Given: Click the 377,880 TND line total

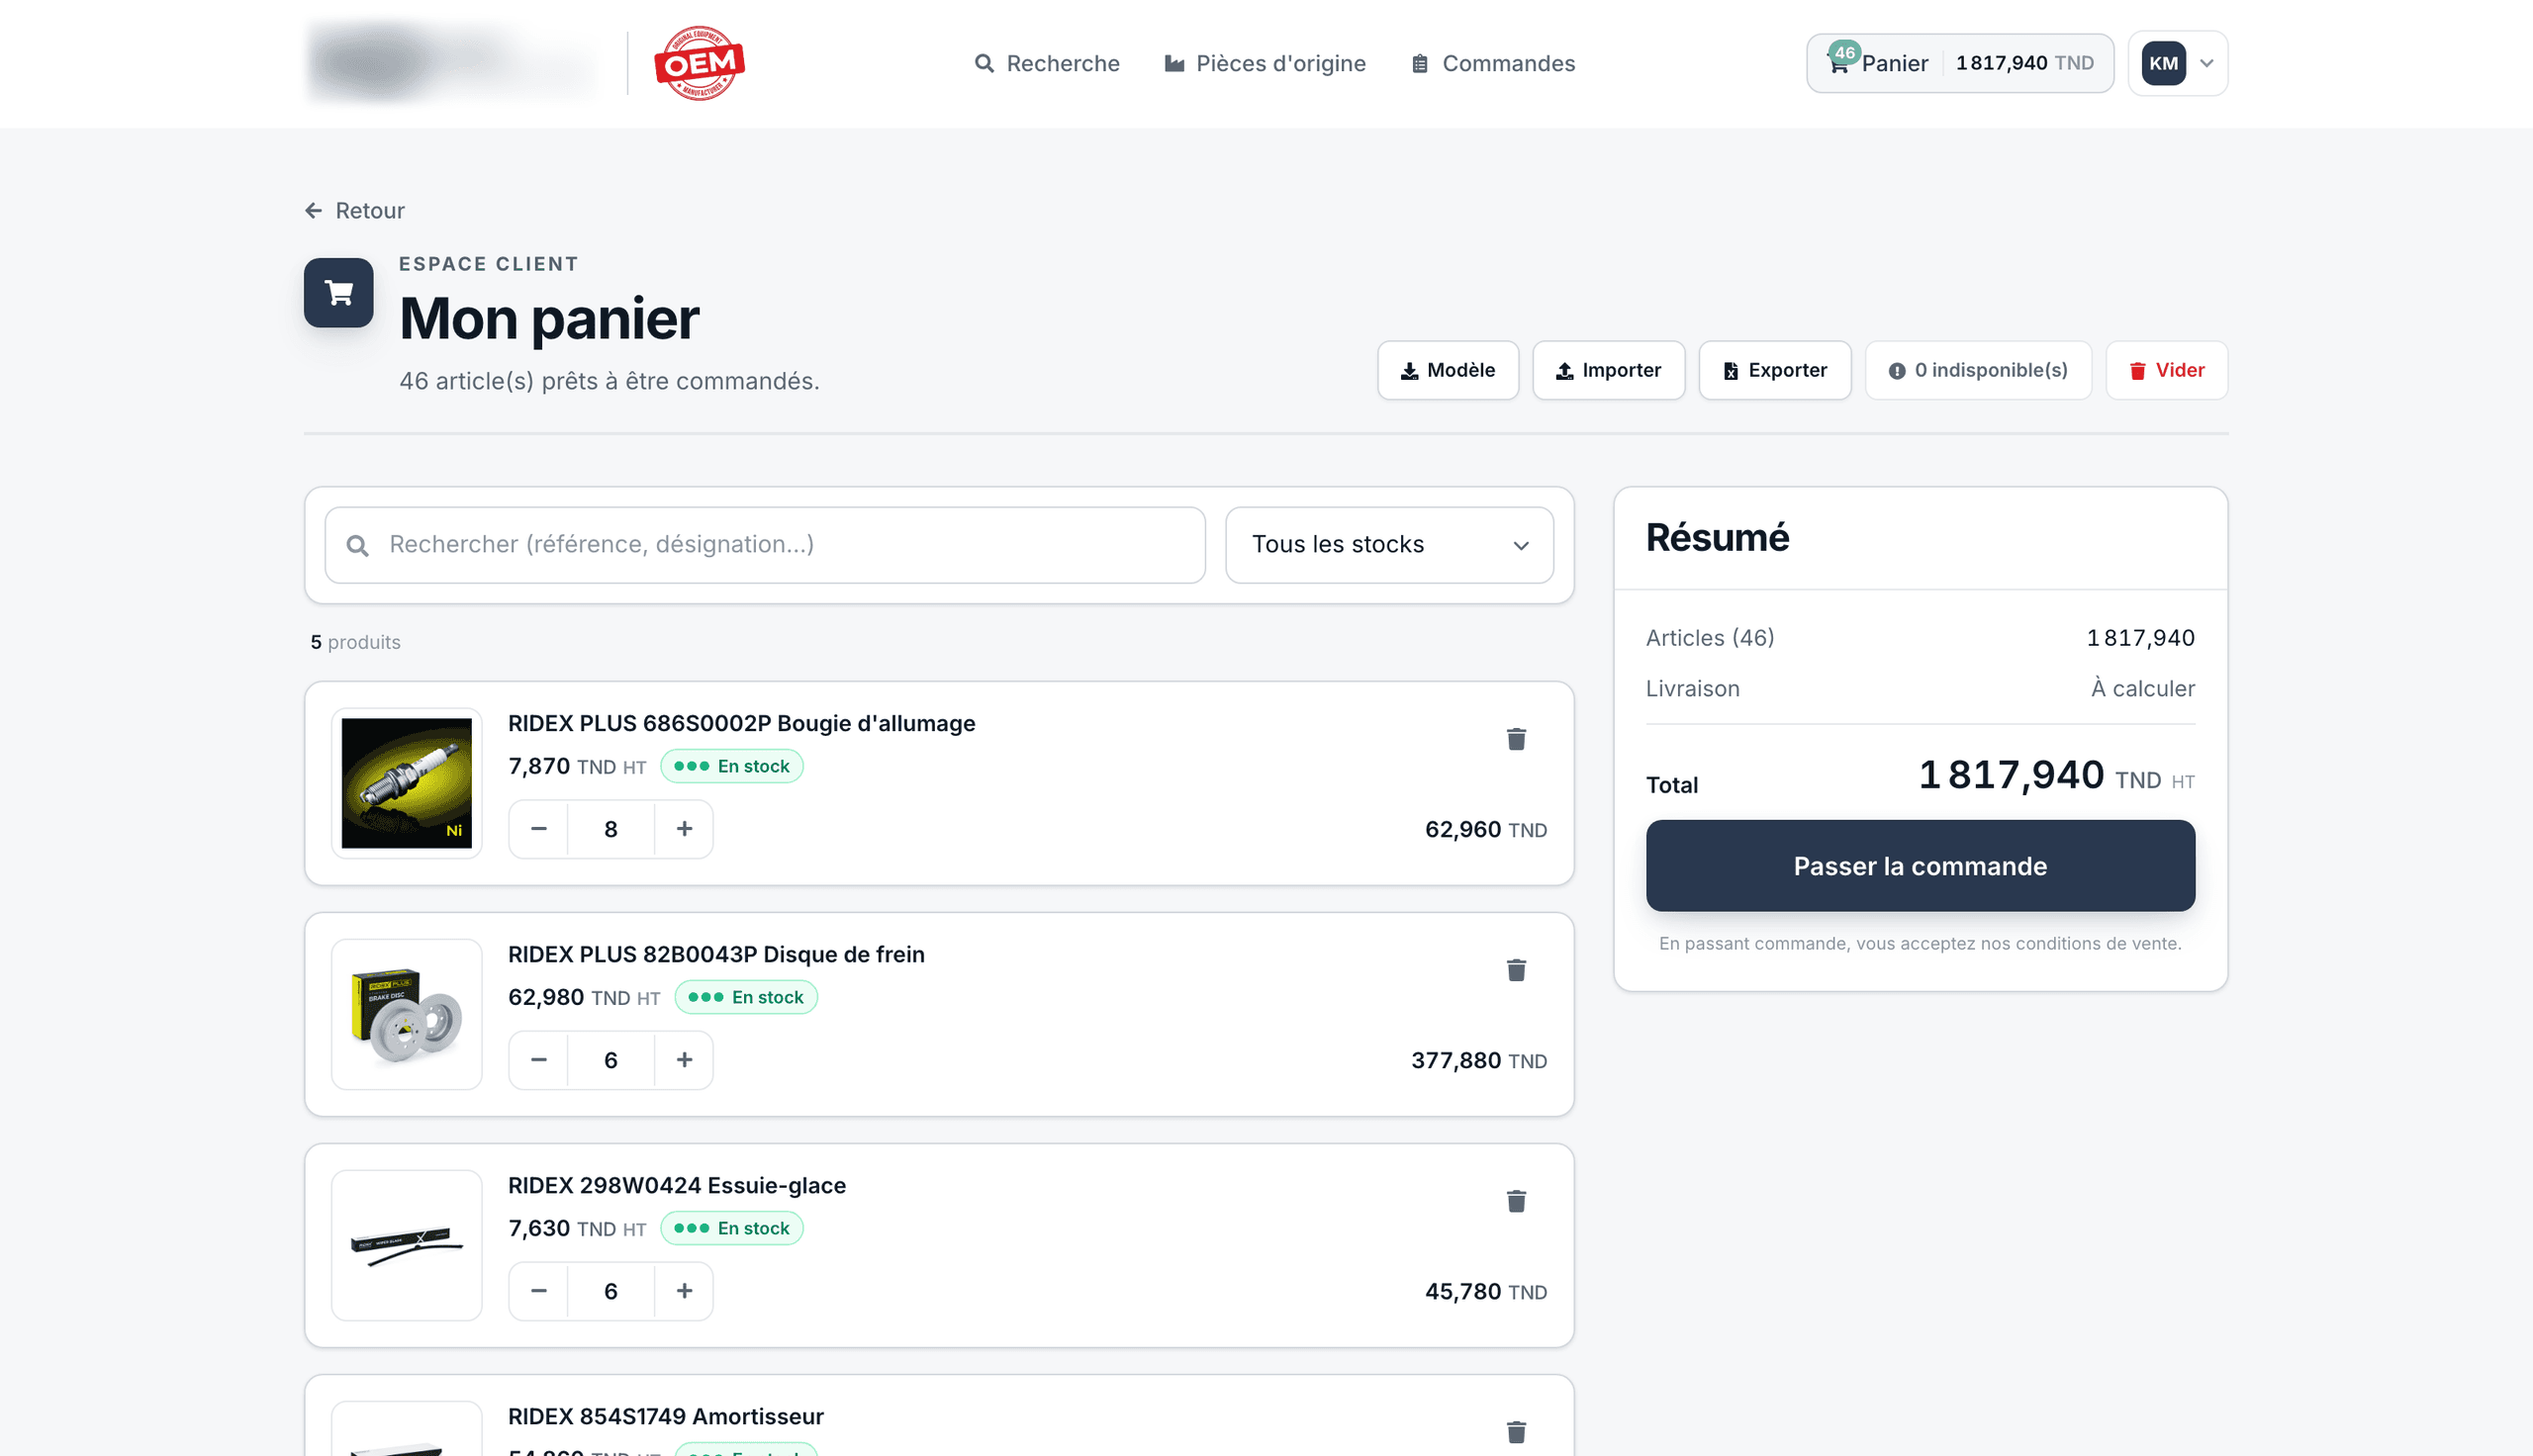Looking at the screenshot, I should 1479,1060.
